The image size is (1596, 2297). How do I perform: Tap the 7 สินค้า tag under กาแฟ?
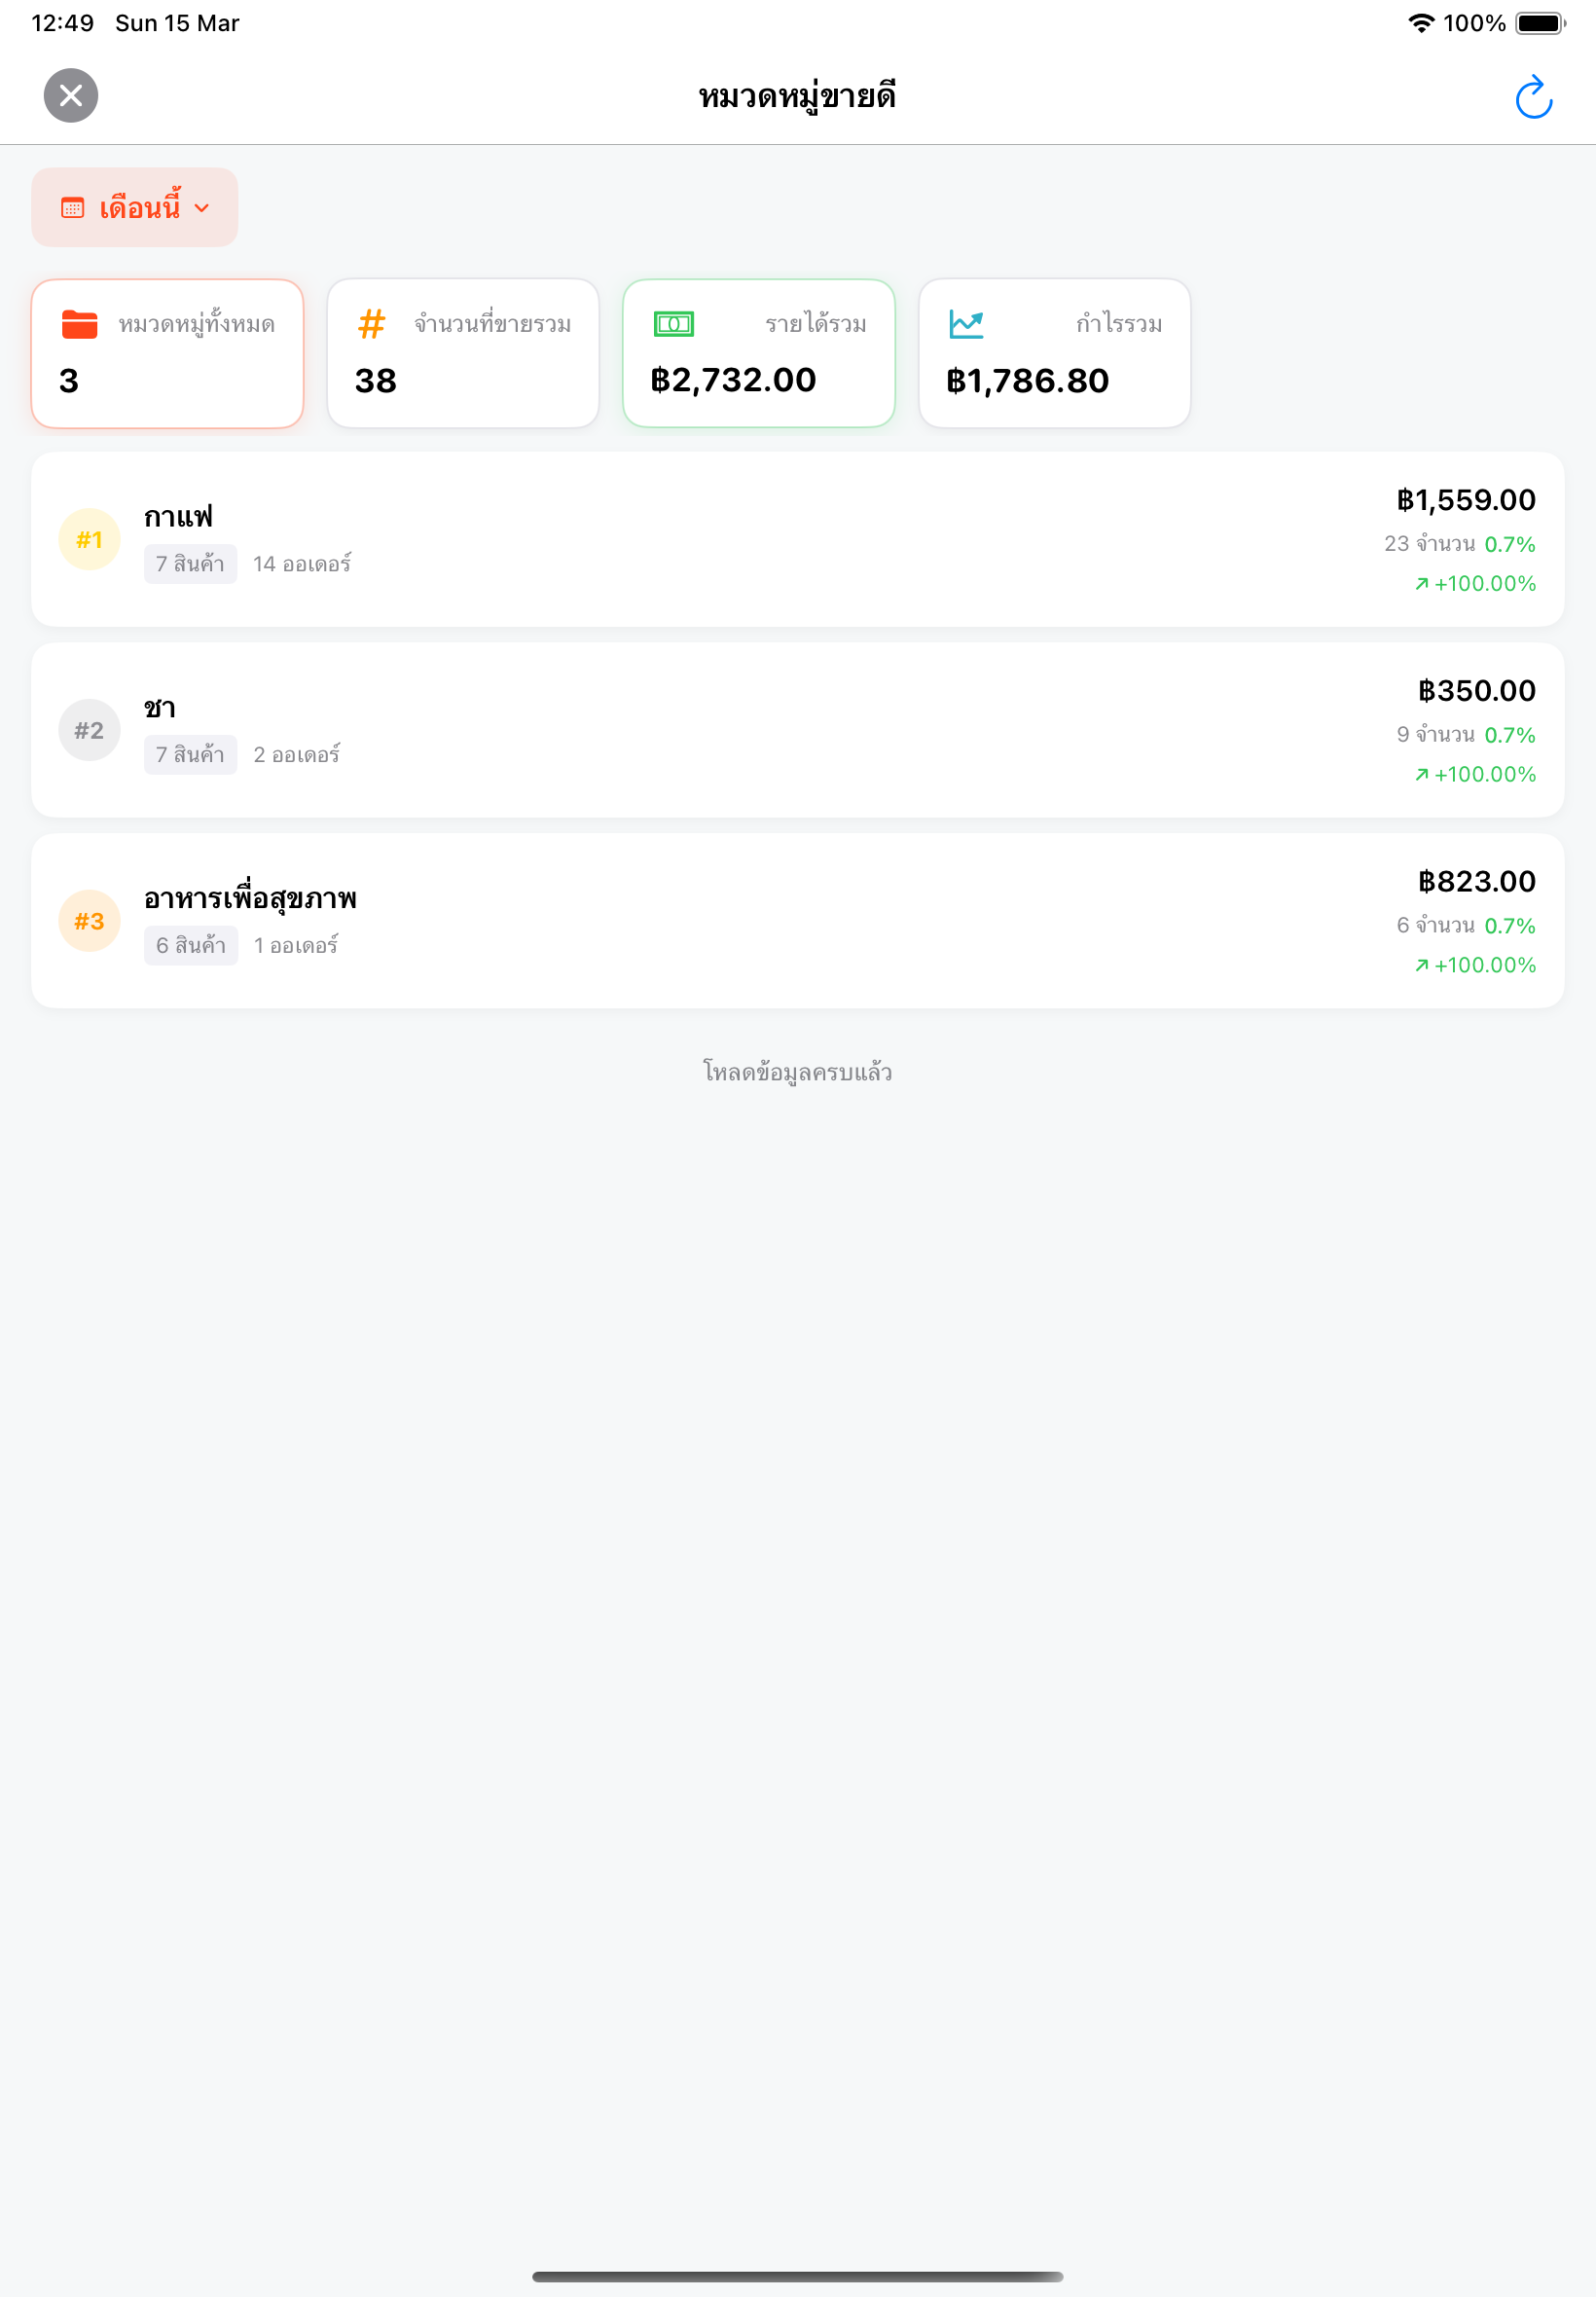pos(190,565)
